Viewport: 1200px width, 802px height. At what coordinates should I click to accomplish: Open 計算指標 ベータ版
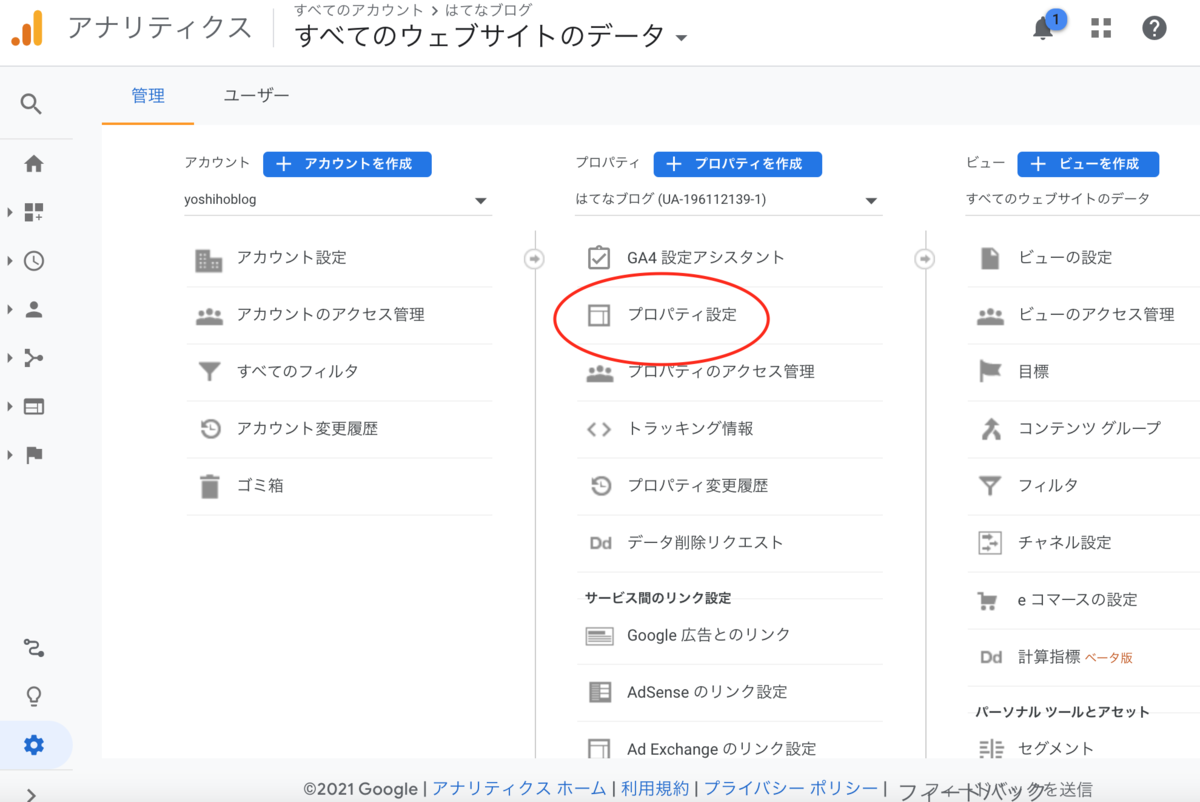pos(1075,658)
